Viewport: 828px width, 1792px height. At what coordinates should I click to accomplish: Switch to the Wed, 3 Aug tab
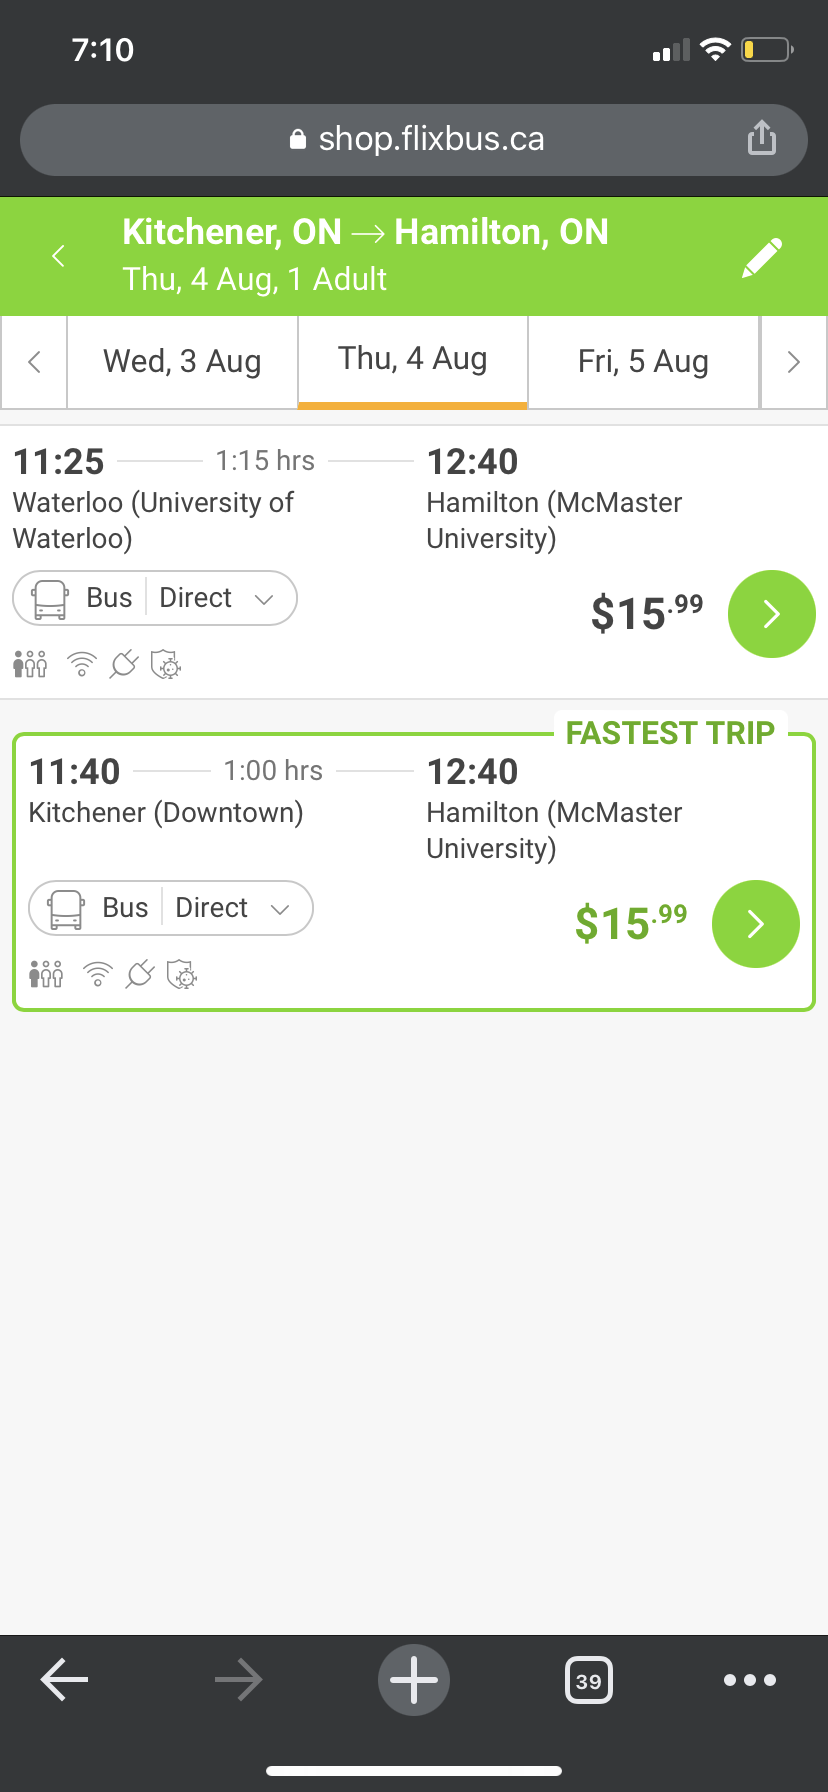point(182,362)
